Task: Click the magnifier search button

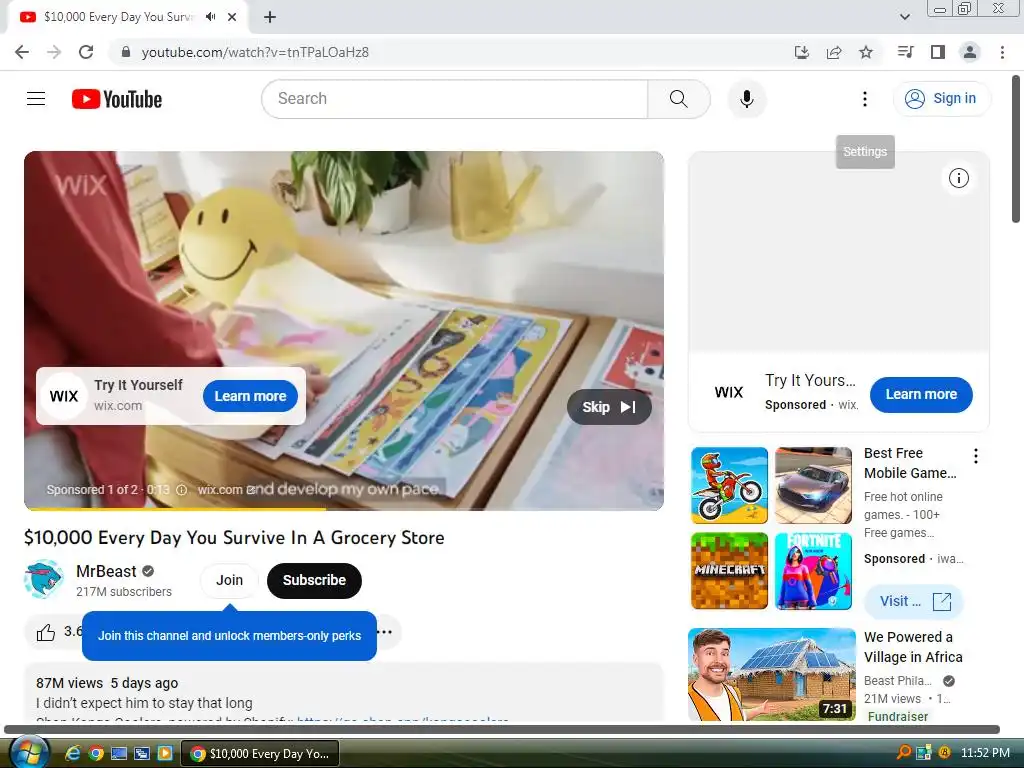Action: [x=679, y=99]
